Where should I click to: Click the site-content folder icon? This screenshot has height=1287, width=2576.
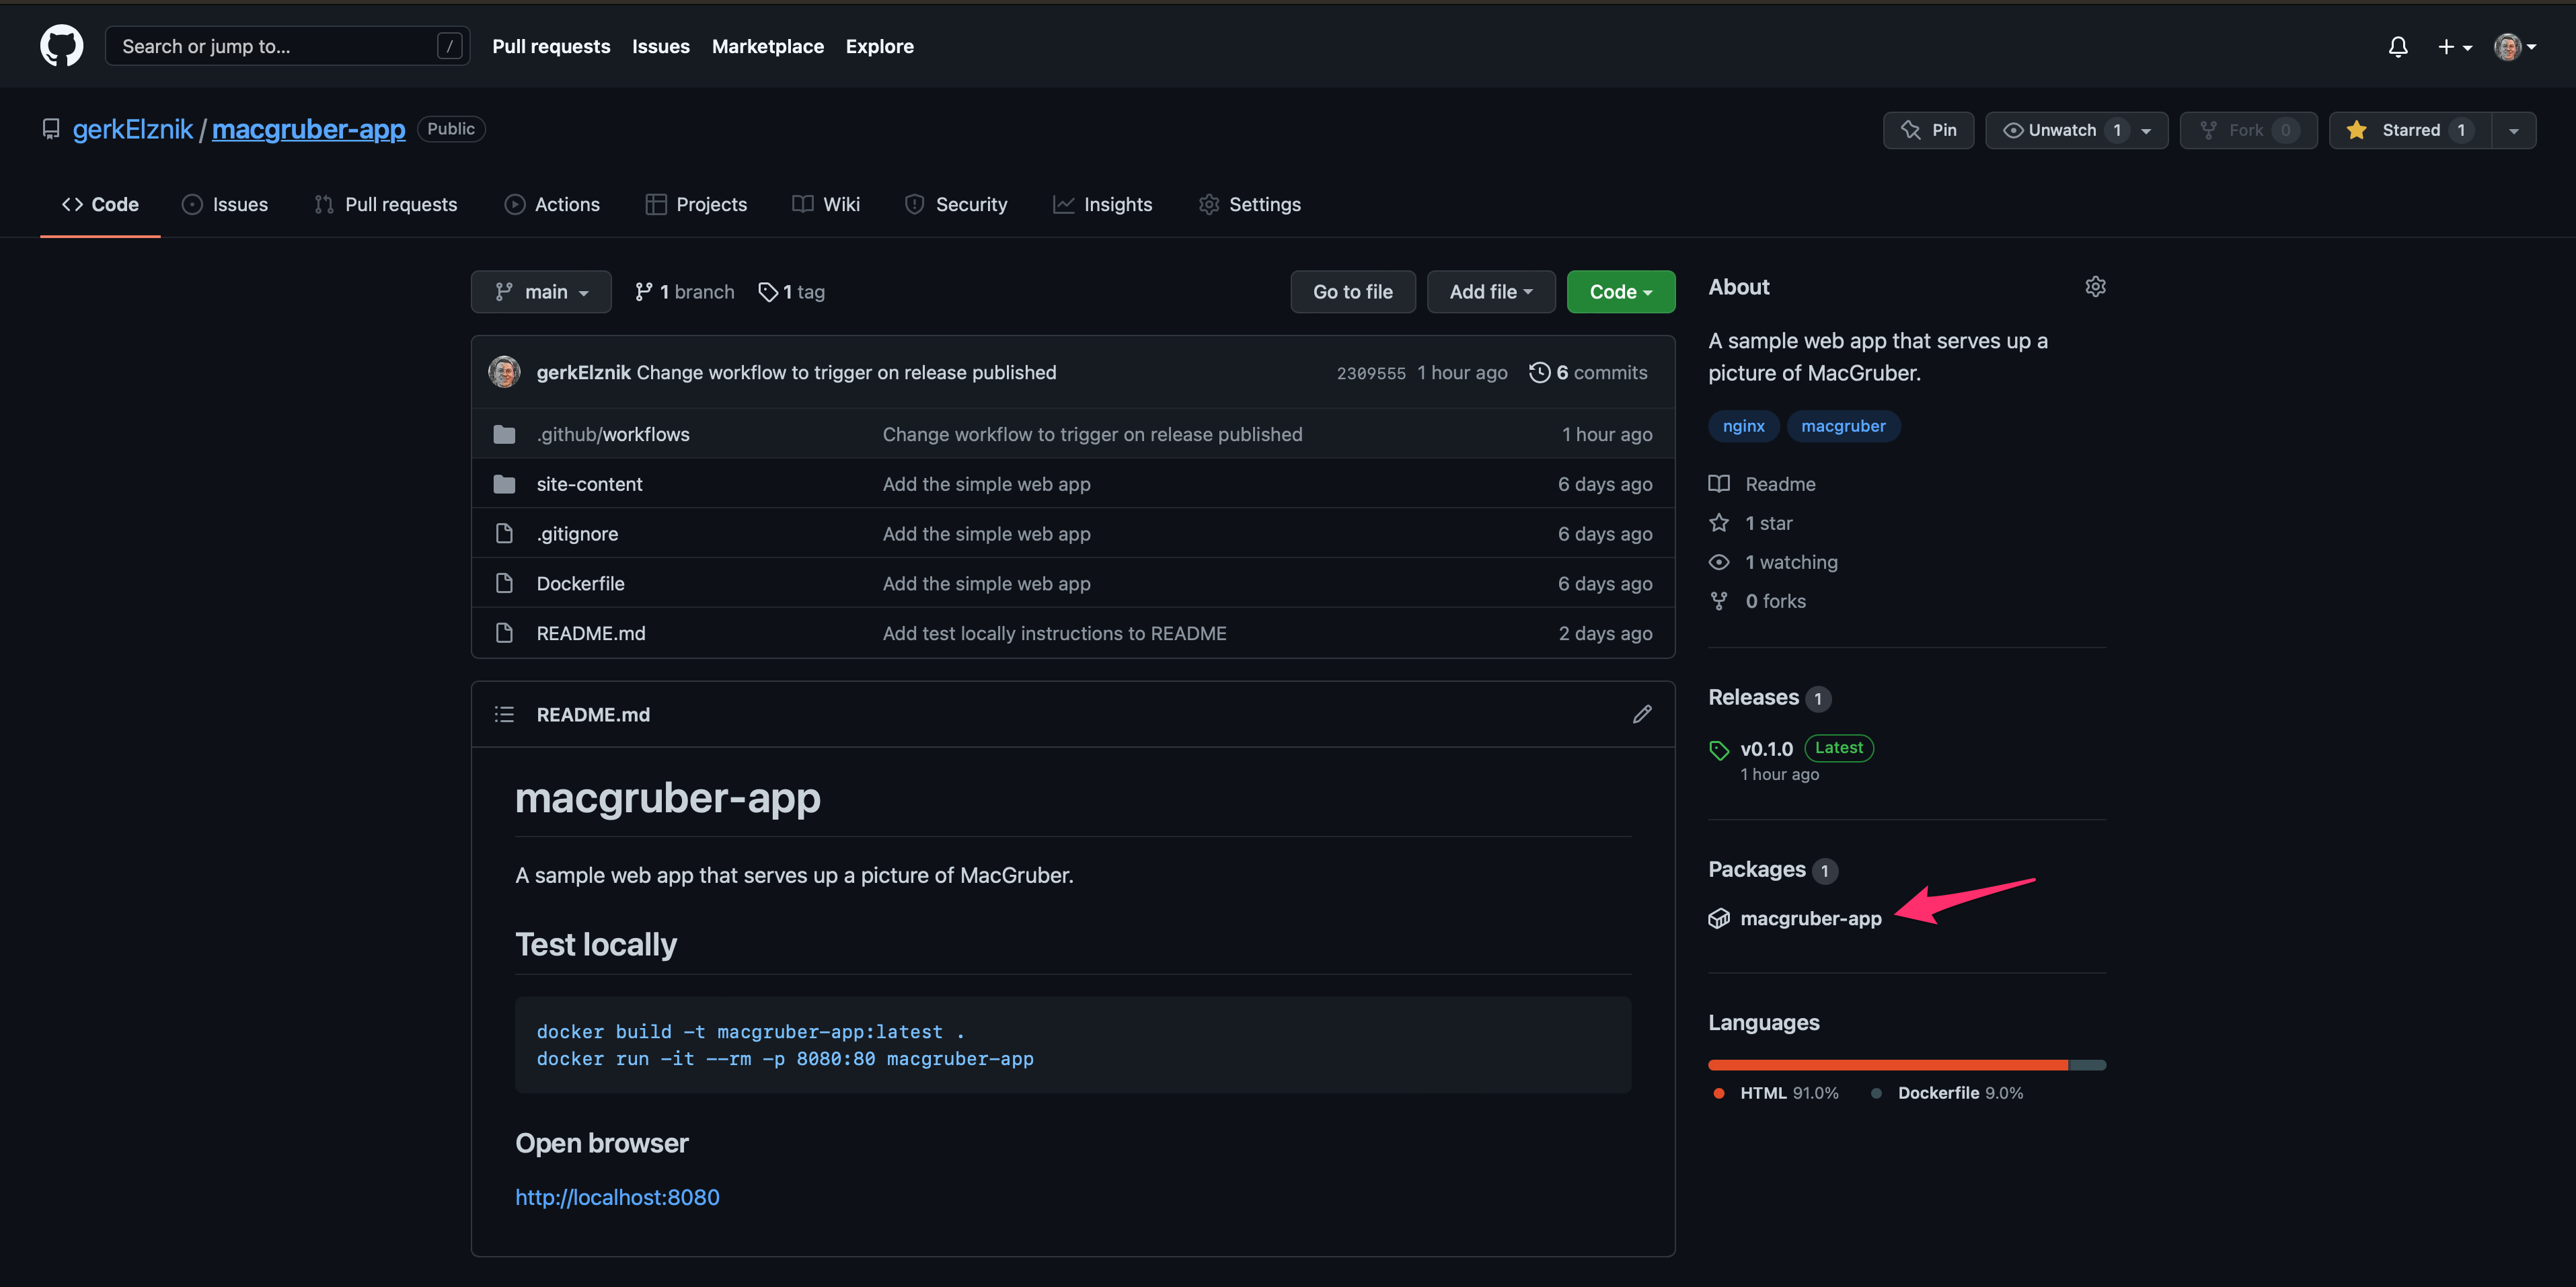(x=504, y=484)
